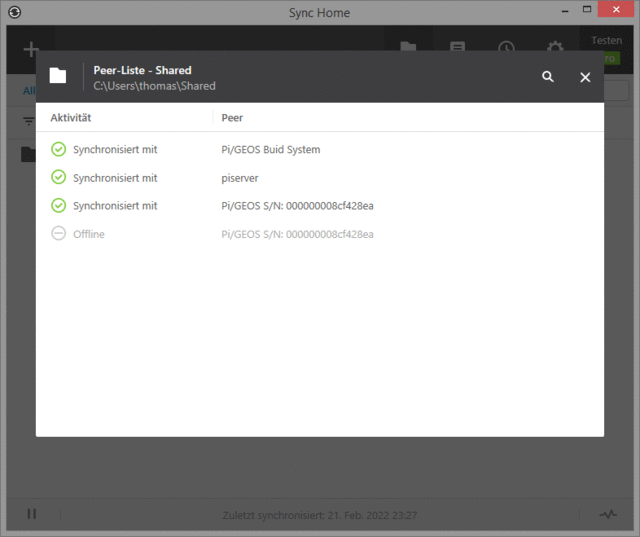This screenshot has height=537, width=640.
Task: Open the notifications list icon in toolbar
Action: [457, 46]
